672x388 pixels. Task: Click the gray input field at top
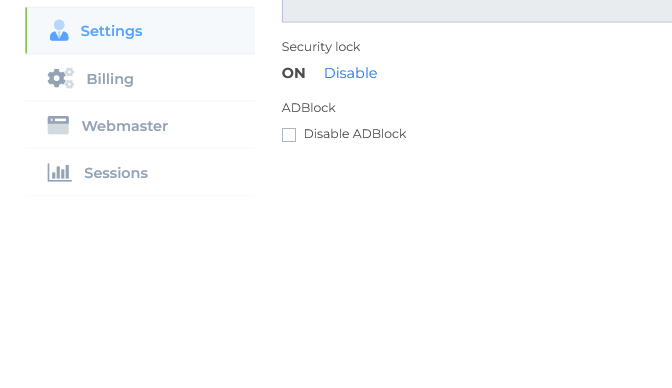click(477, 10)
